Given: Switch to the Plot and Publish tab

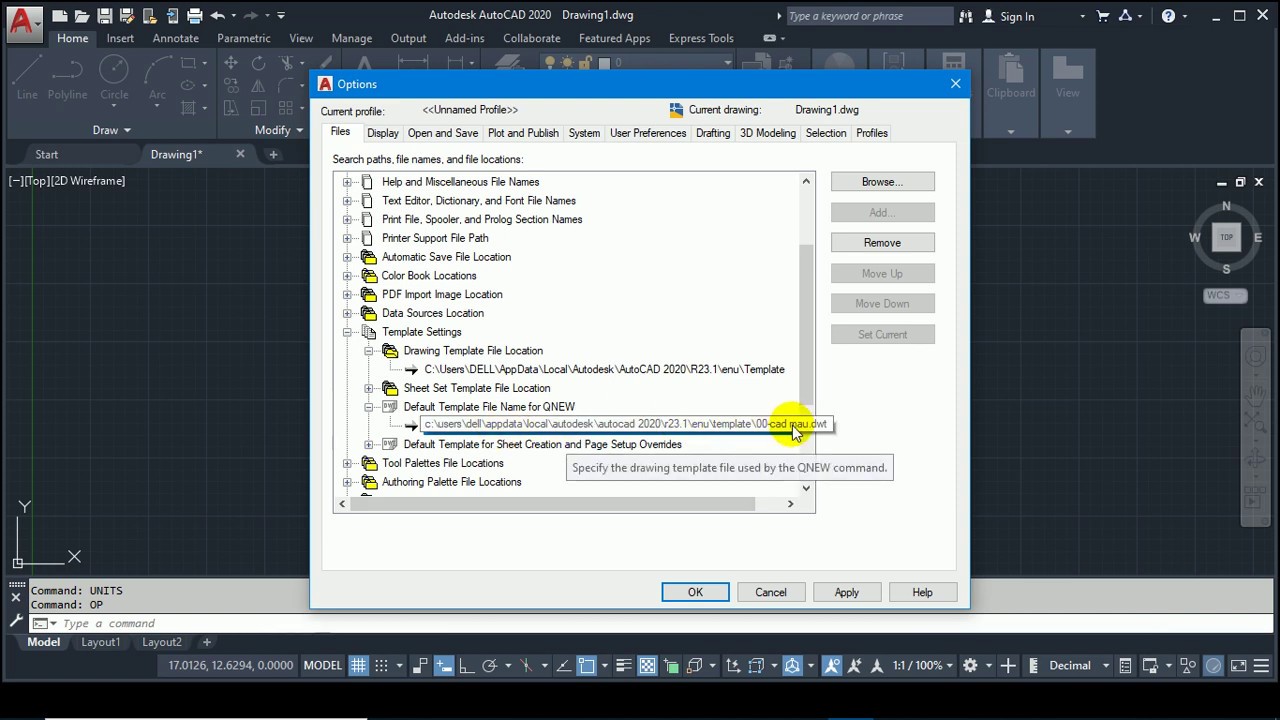Looking at the screenshot, I should click(523, 133).
